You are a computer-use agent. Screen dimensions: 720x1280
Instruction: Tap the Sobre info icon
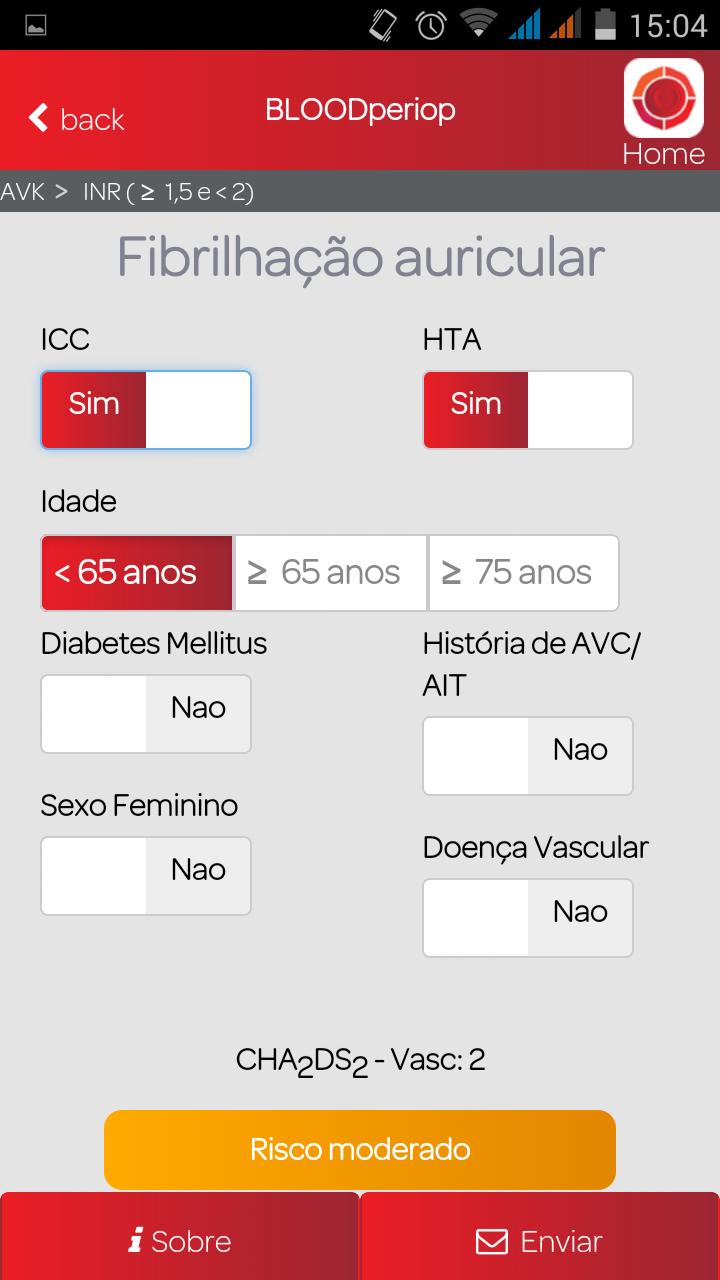coord(135,1241)
